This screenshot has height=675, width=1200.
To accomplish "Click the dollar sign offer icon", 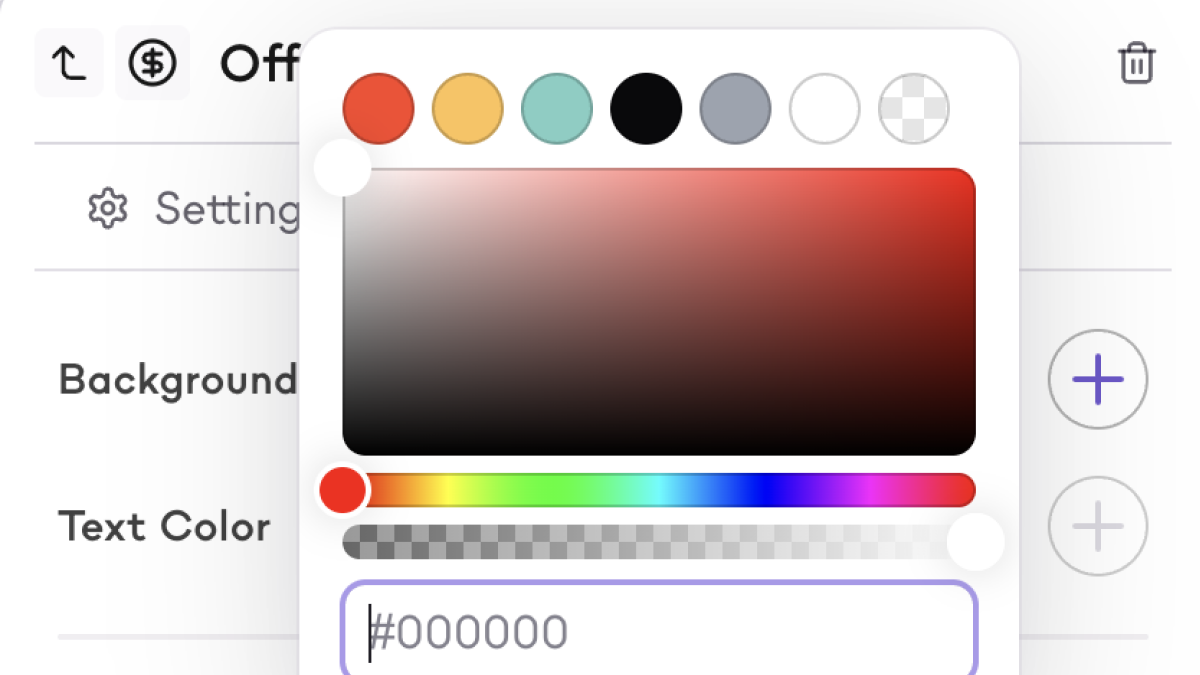I will pos(152,64).
